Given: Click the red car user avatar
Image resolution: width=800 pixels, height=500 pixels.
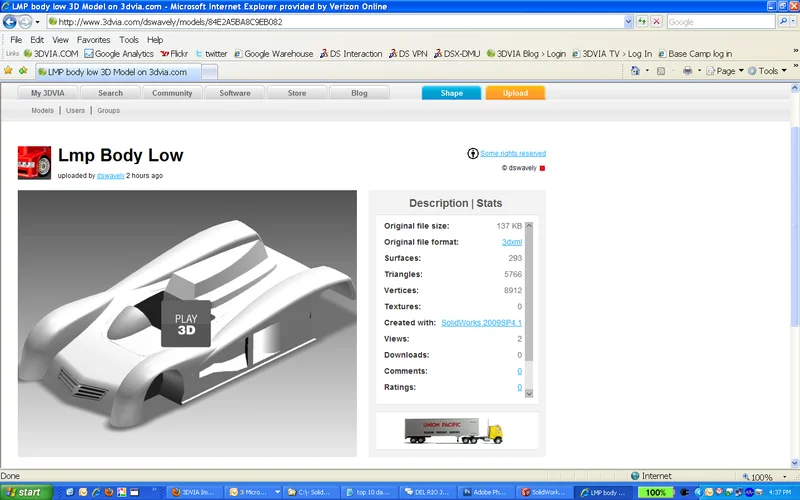Looking at the screenshot, I should point(34,162).
